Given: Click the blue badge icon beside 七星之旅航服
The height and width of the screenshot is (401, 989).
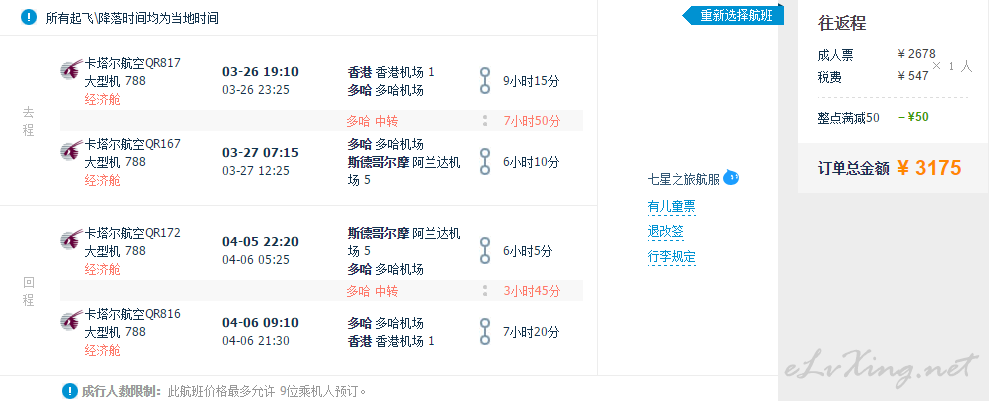Looking at the screenshot, I should tap(731, 177).
